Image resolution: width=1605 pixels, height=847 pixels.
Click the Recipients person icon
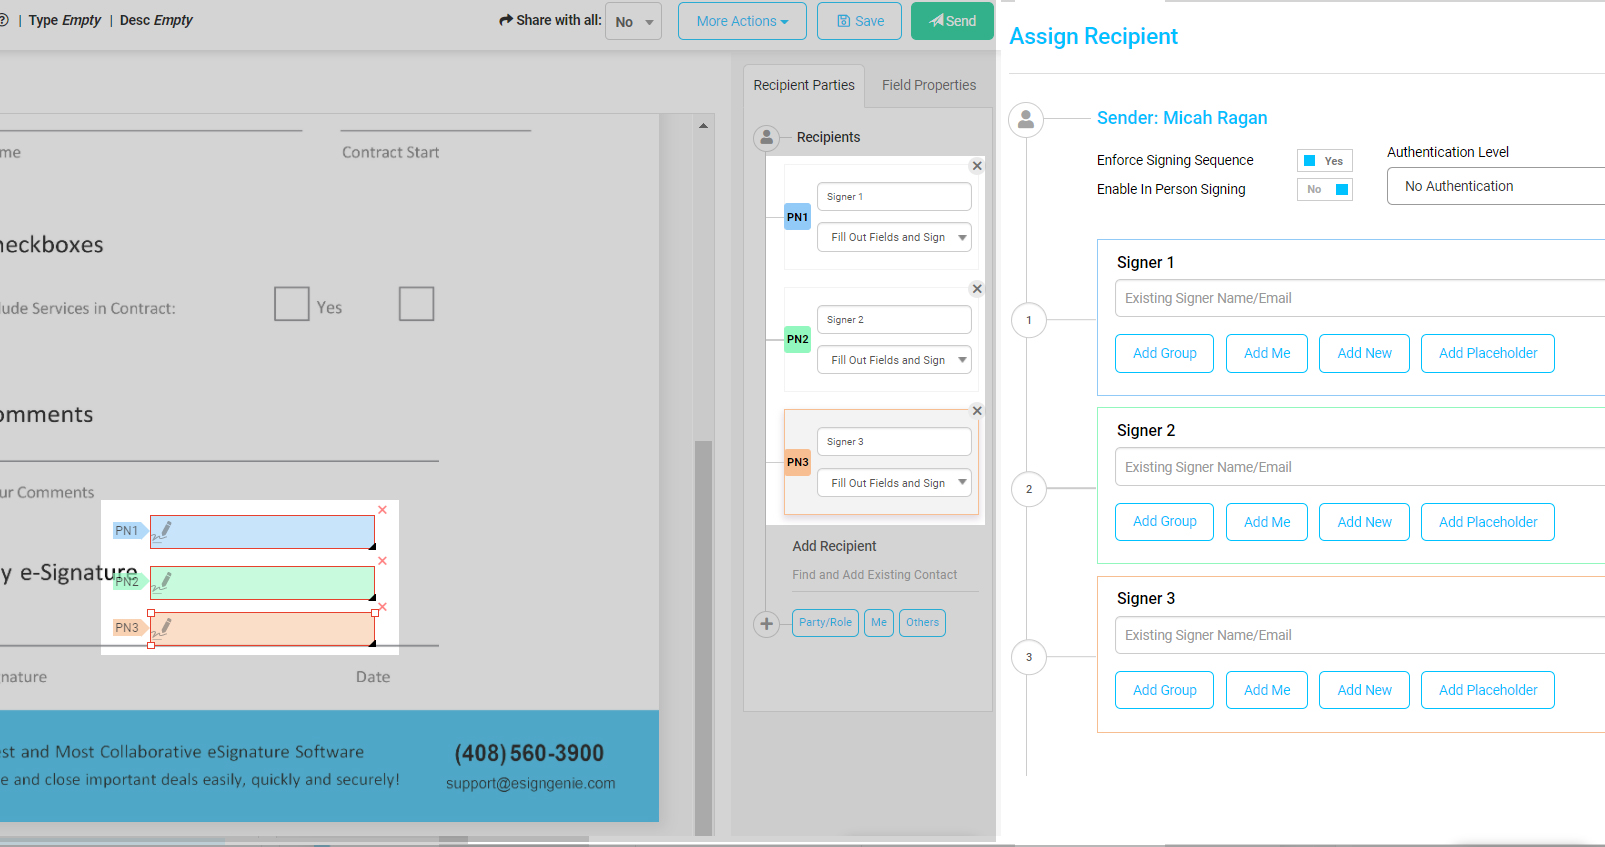pos(766,138)
